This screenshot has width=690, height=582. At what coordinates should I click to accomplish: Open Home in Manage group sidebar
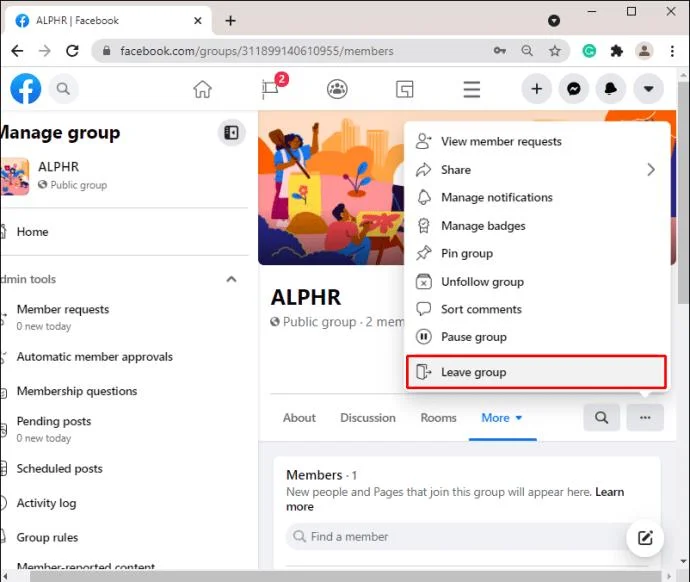point(33,232)
